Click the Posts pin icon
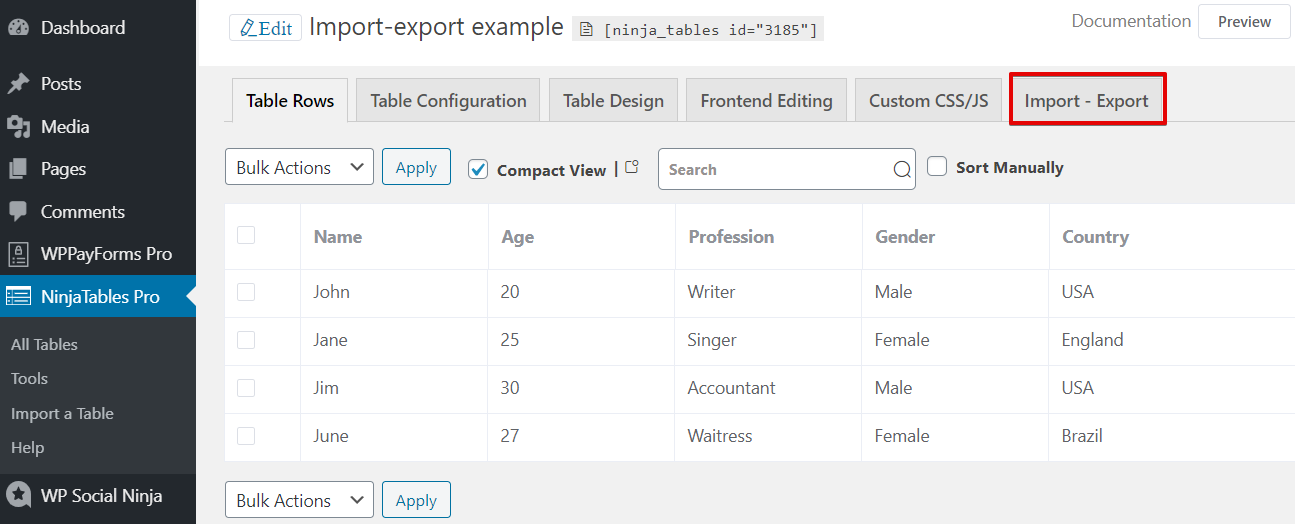This screenshot has width=1295, height=524. (x=18, y=84)
